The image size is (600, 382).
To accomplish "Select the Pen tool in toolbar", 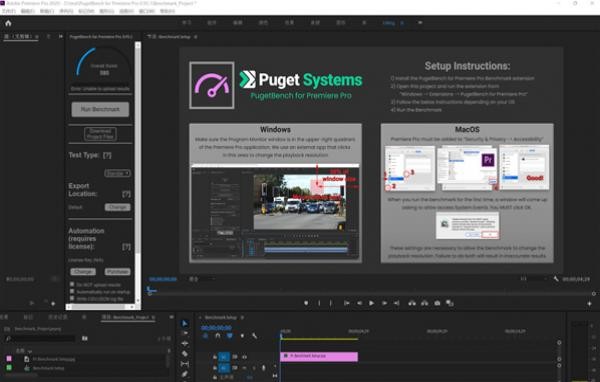I will point(184,374).
